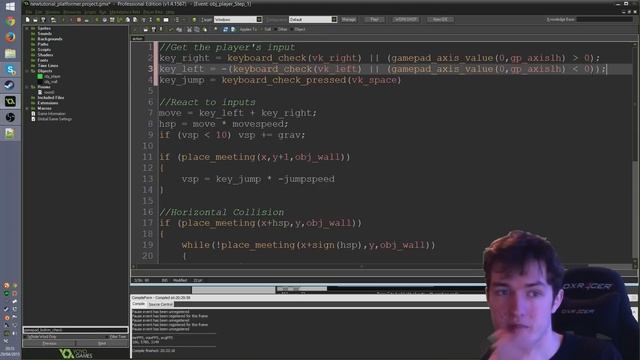The width and height of the screenshot is (640, 360).
Task: Confirm code with the green checkmark icon
Action: tap(135, 29)
